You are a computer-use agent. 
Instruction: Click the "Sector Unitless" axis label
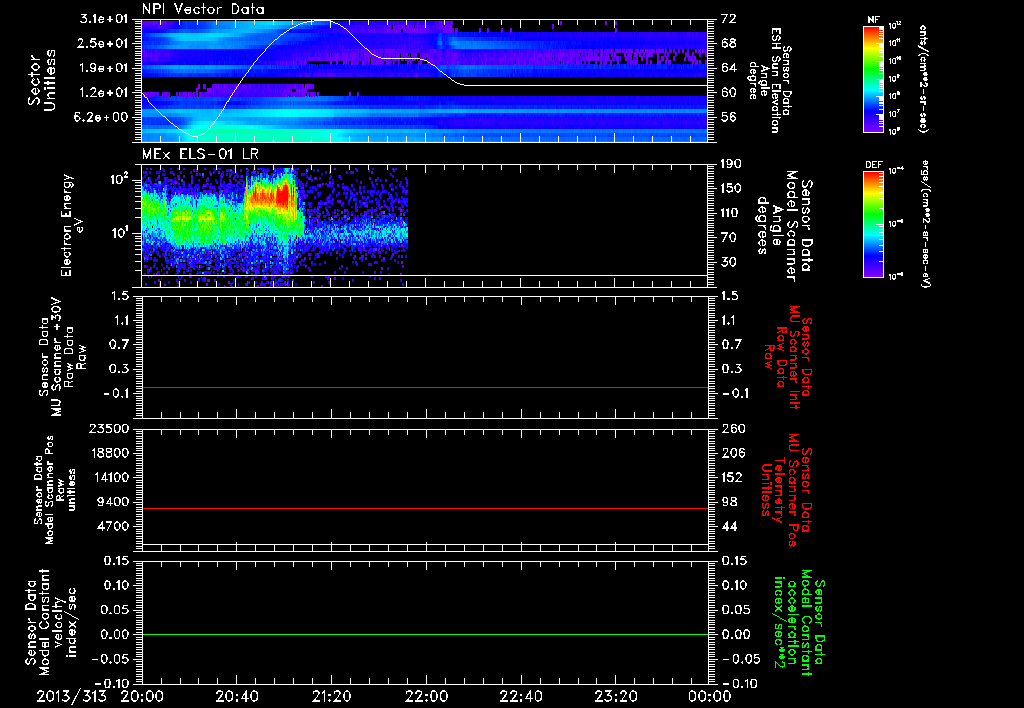pyautogui.click(x=42, y=80)
